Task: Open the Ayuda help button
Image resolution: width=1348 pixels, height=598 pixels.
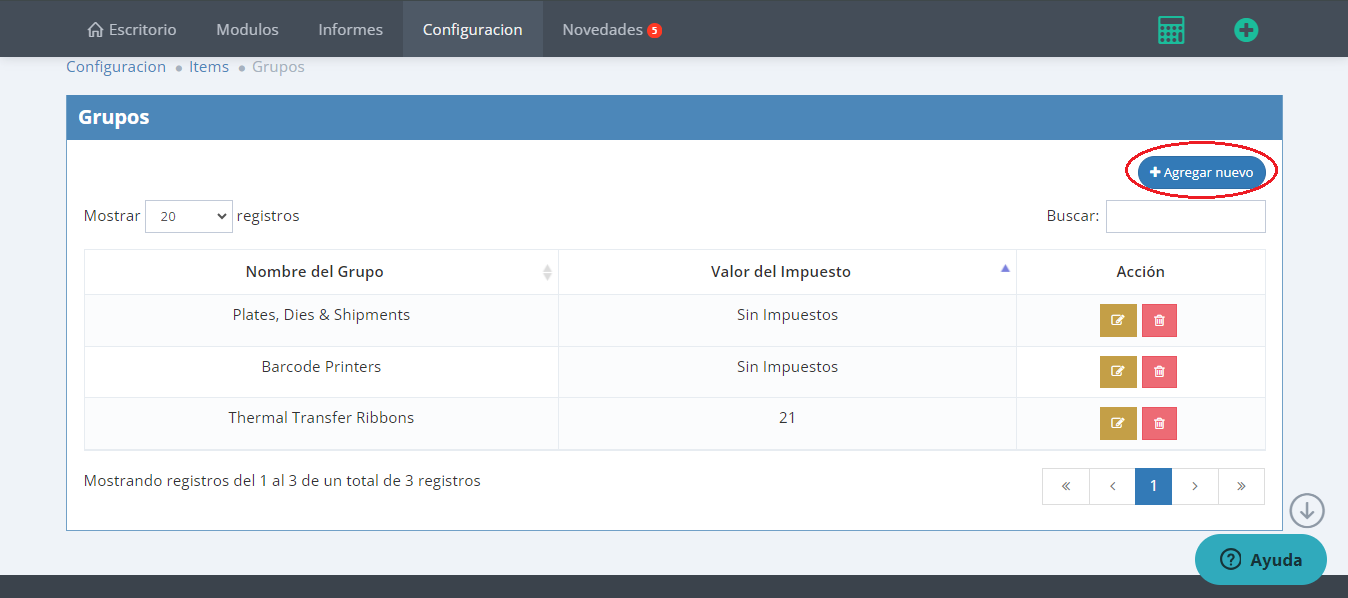Action: [x=1260, y=559]
